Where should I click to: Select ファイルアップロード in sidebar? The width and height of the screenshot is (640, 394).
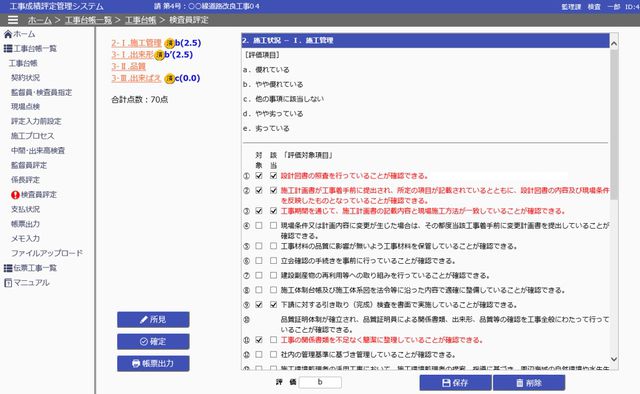coord(47,254)
